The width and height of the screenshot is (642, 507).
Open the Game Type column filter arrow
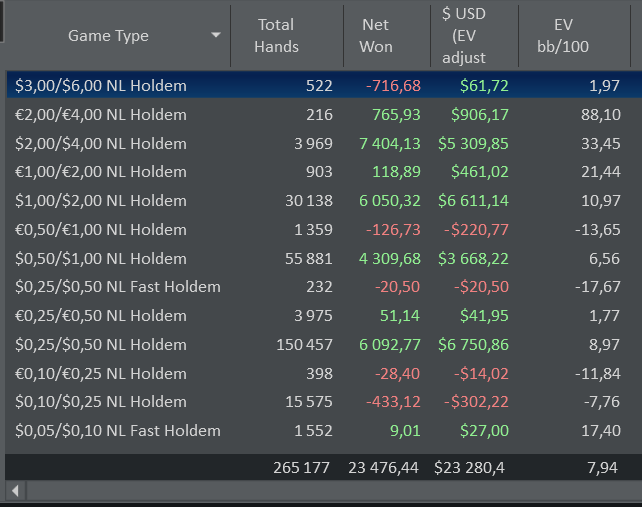pyautogui.click(x=216, y=35)
